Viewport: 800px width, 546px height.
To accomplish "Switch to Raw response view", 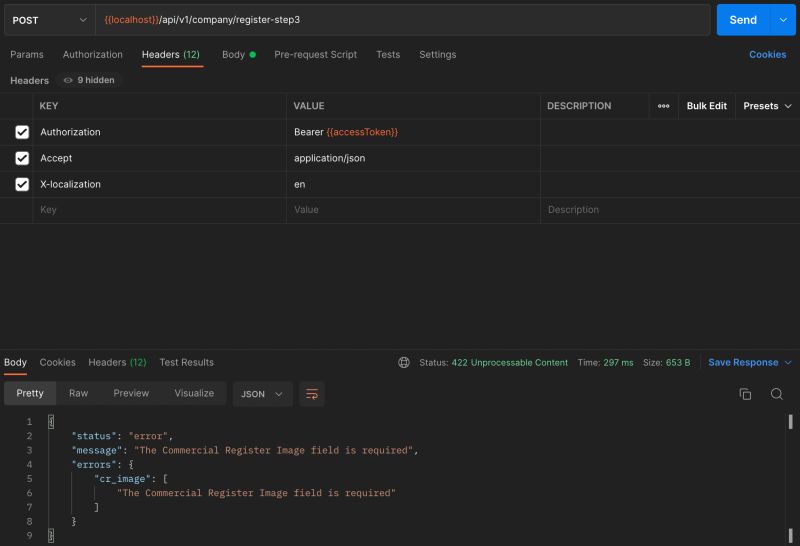I will (x=79, y=393).
